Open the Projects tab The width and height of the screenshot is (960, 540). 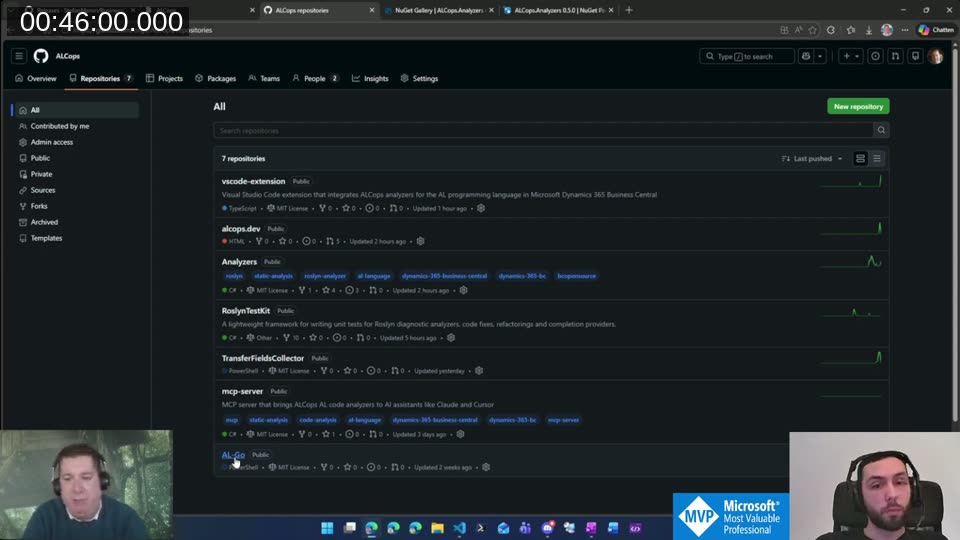pyautogui.click(x=165, y=78)
